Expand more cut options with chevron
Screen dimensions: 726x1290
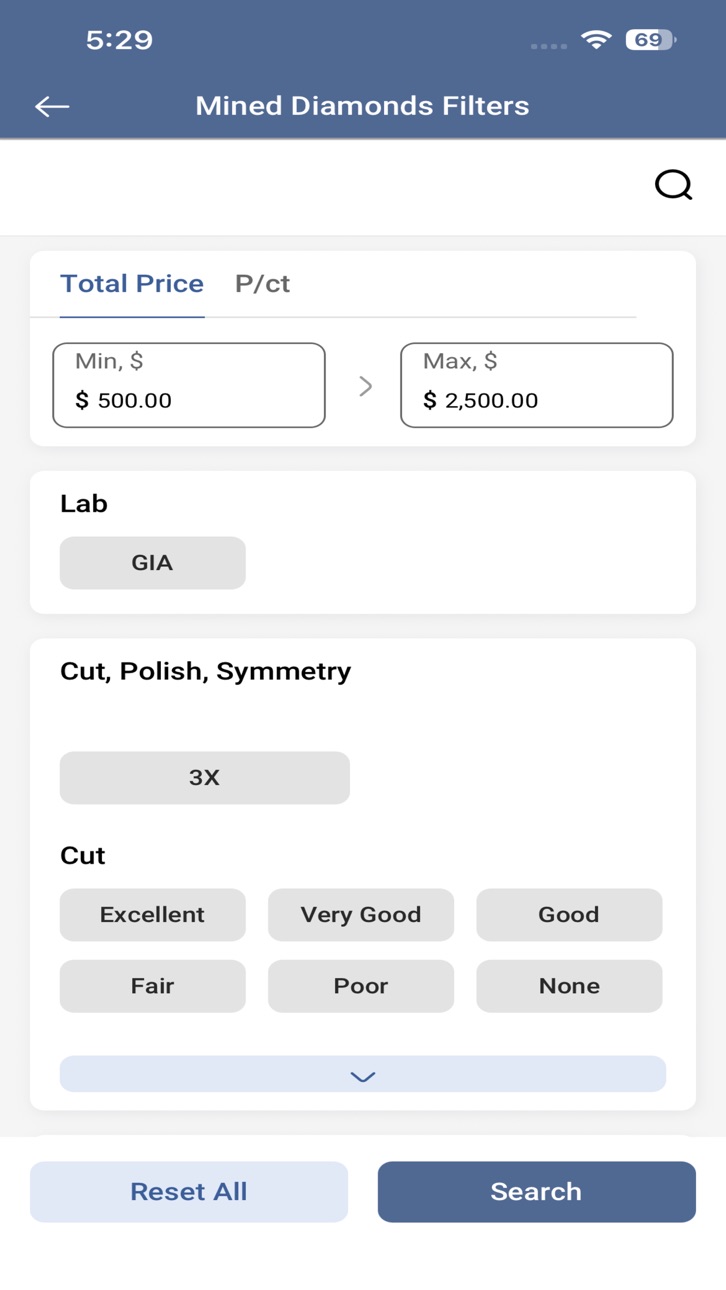tap(363, 1074)
